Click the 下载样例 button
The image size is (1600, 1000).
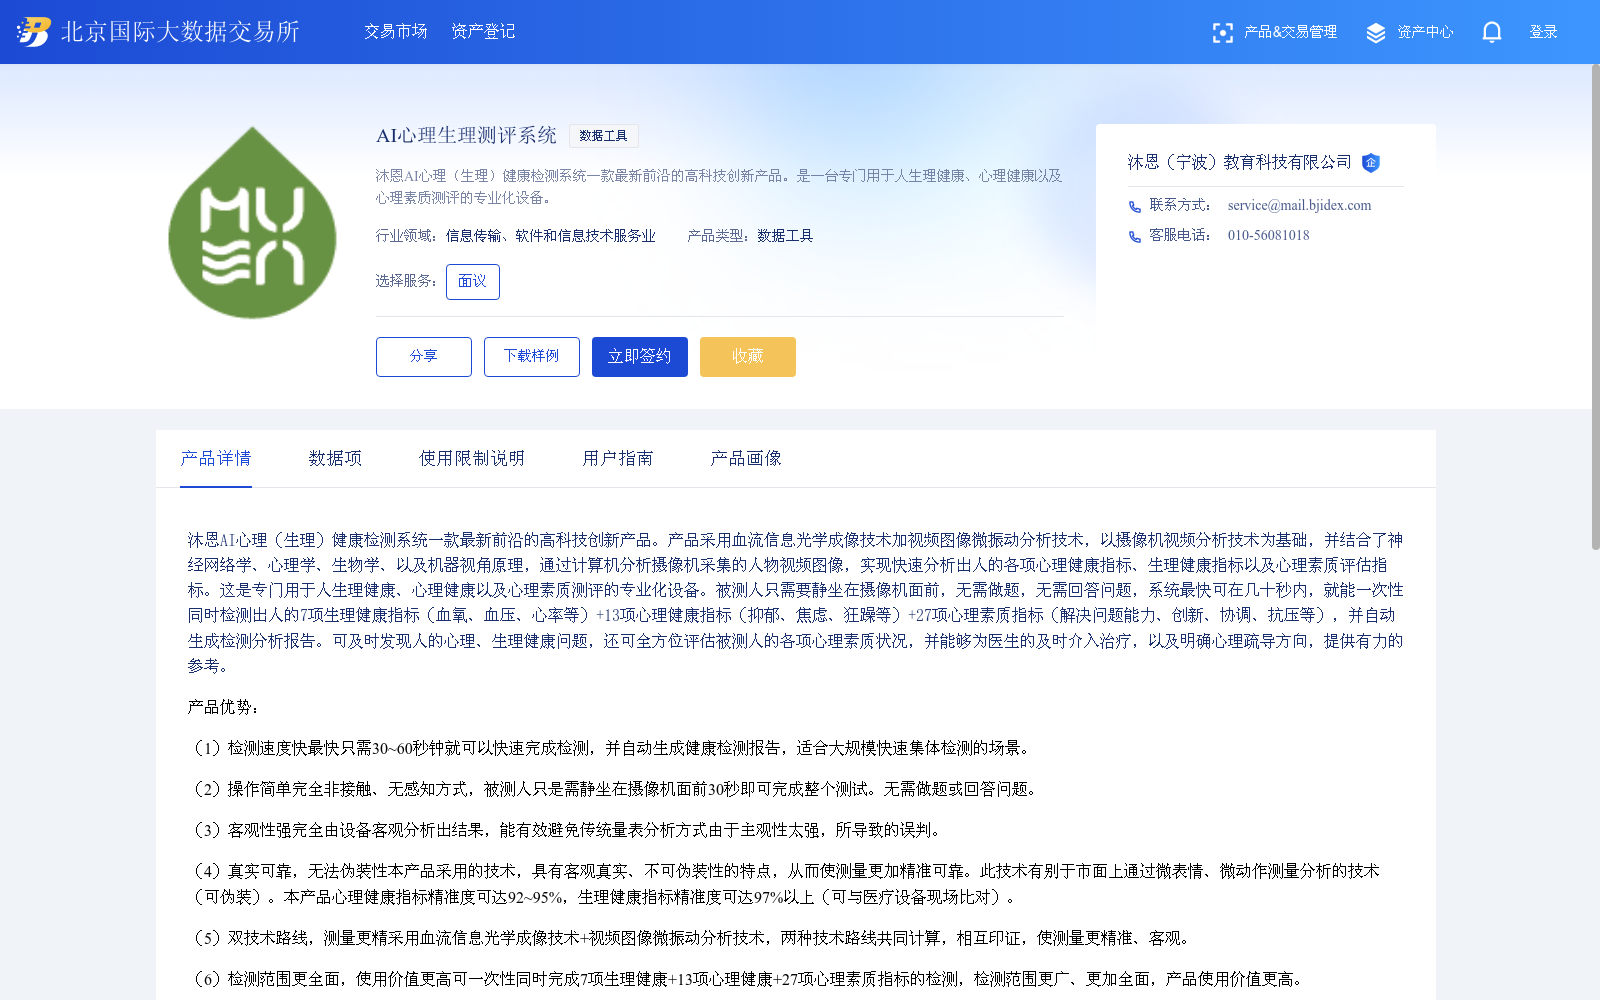[x=532, y=357]
